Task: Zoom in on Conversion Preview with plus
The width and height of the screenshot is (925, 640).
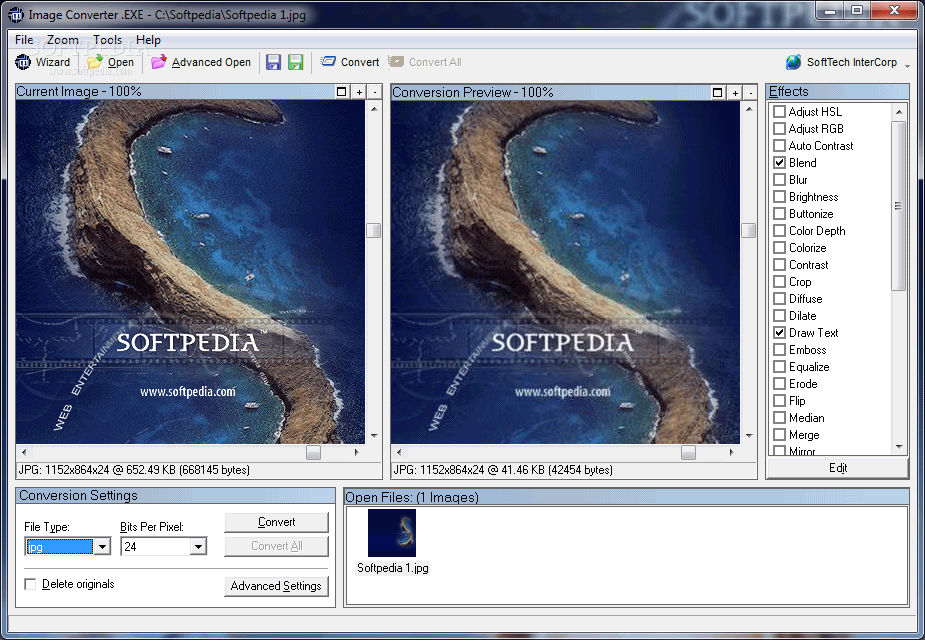Action: [735, 92]
